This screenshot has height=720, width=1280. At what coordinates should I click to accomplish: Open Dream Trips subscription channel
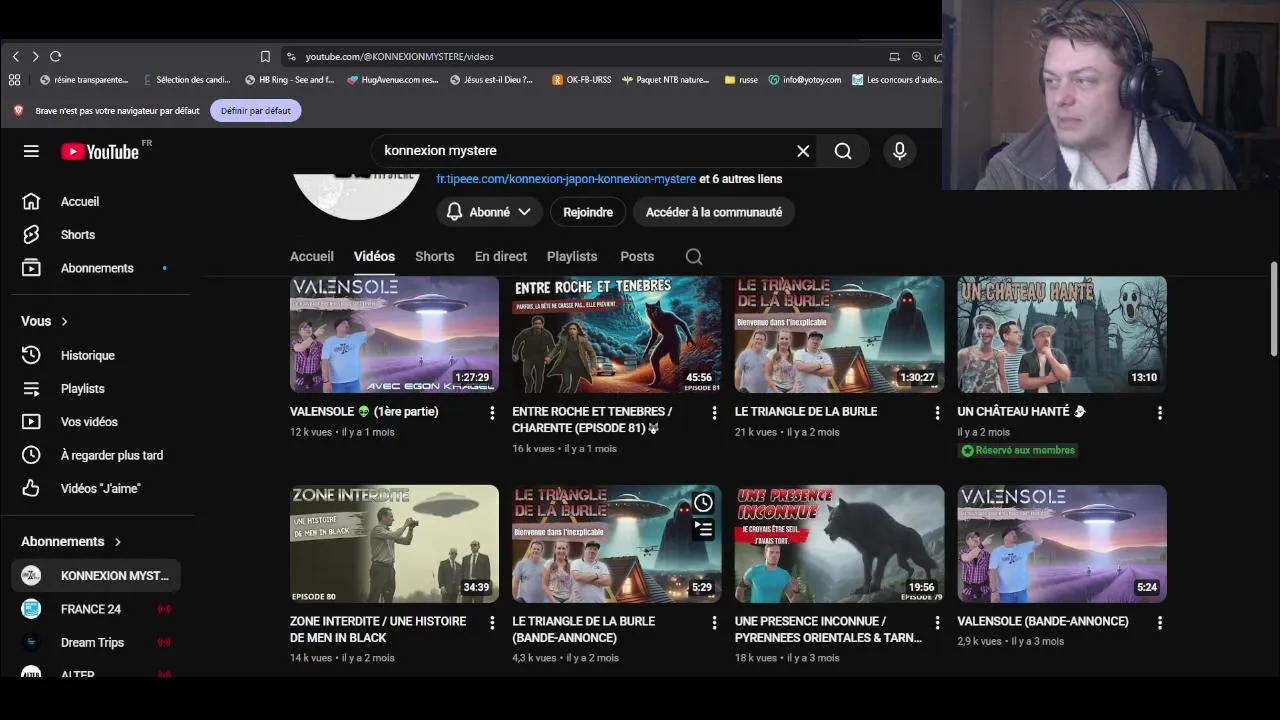click(x=97, y=642)
